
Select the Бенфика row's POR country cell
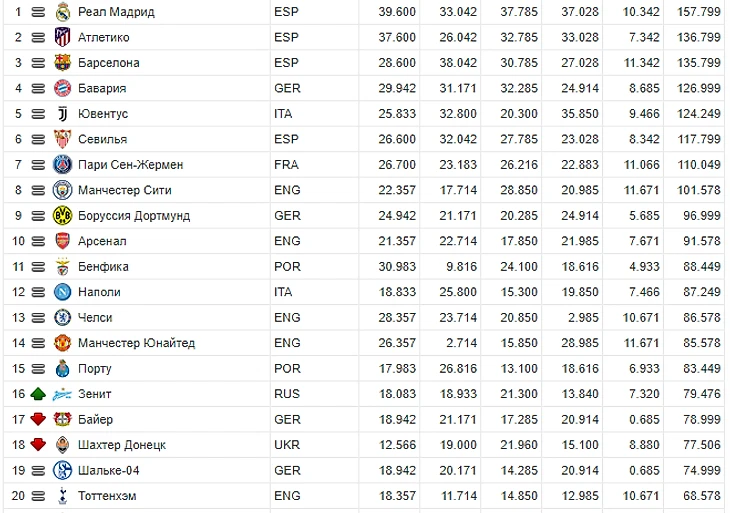[287, 267]
